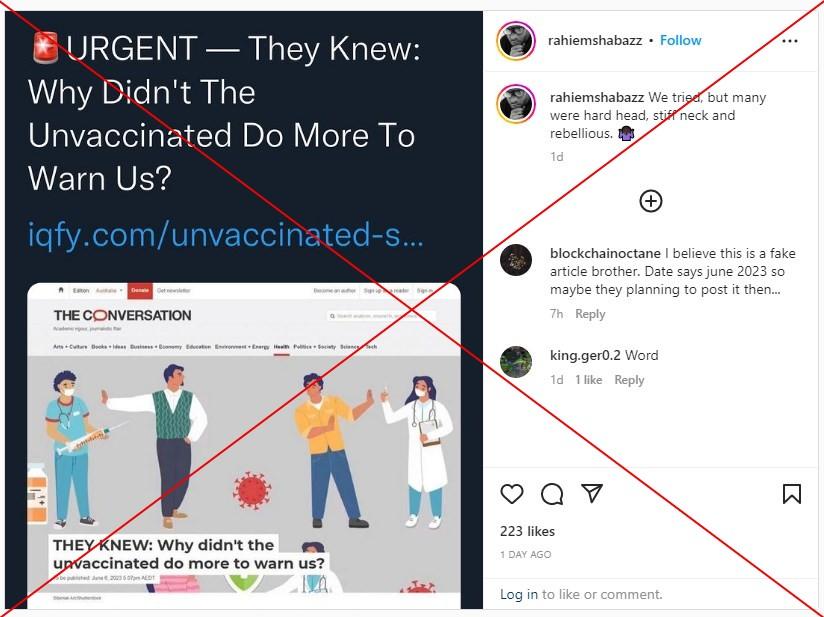Open blockchainoctane's avatar
The image size is (824, 617).
coord(516,260)
